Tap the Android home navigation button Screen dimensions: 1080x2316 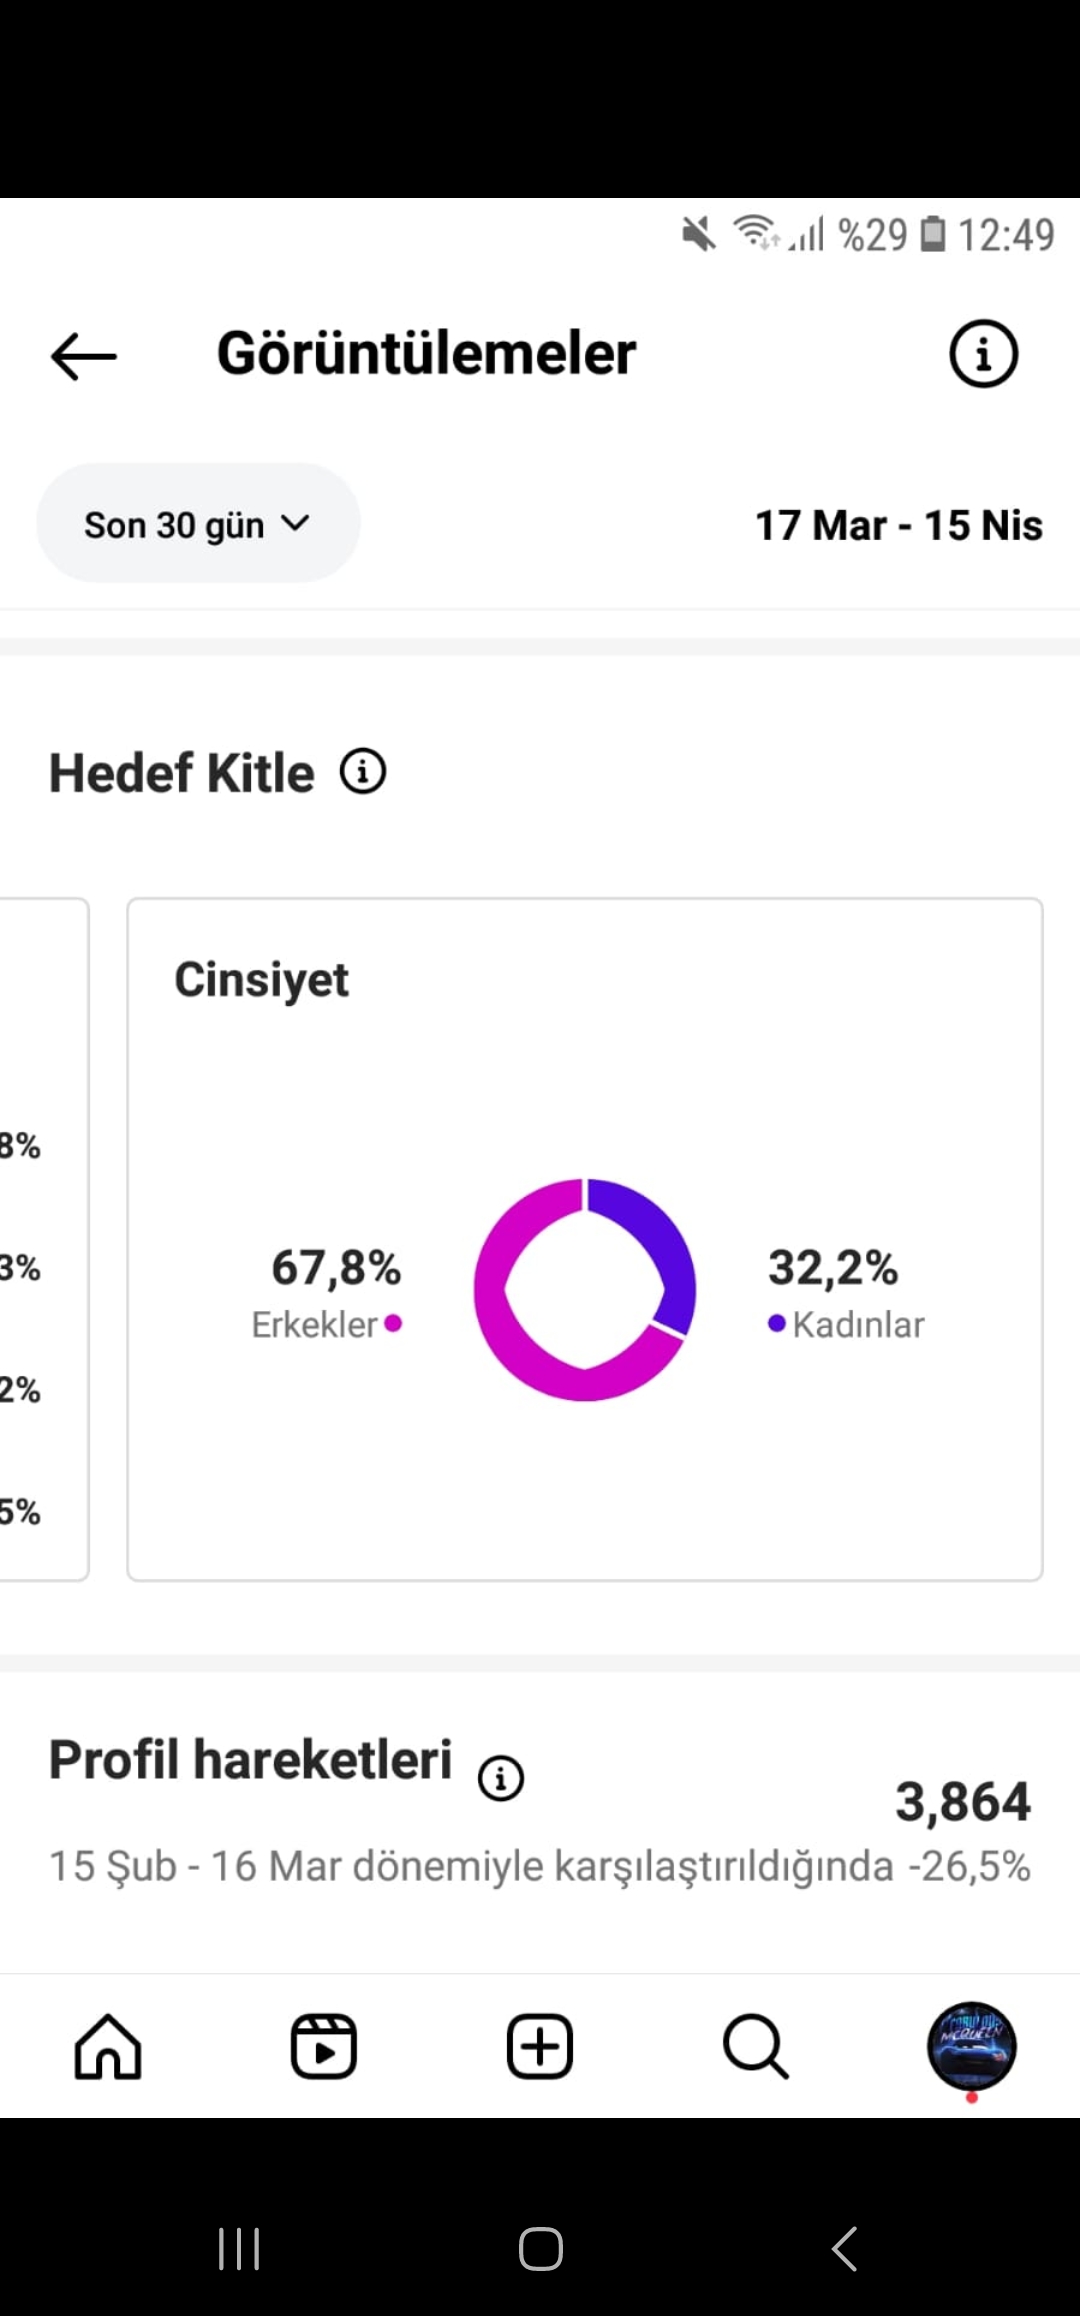(540, 2249)
